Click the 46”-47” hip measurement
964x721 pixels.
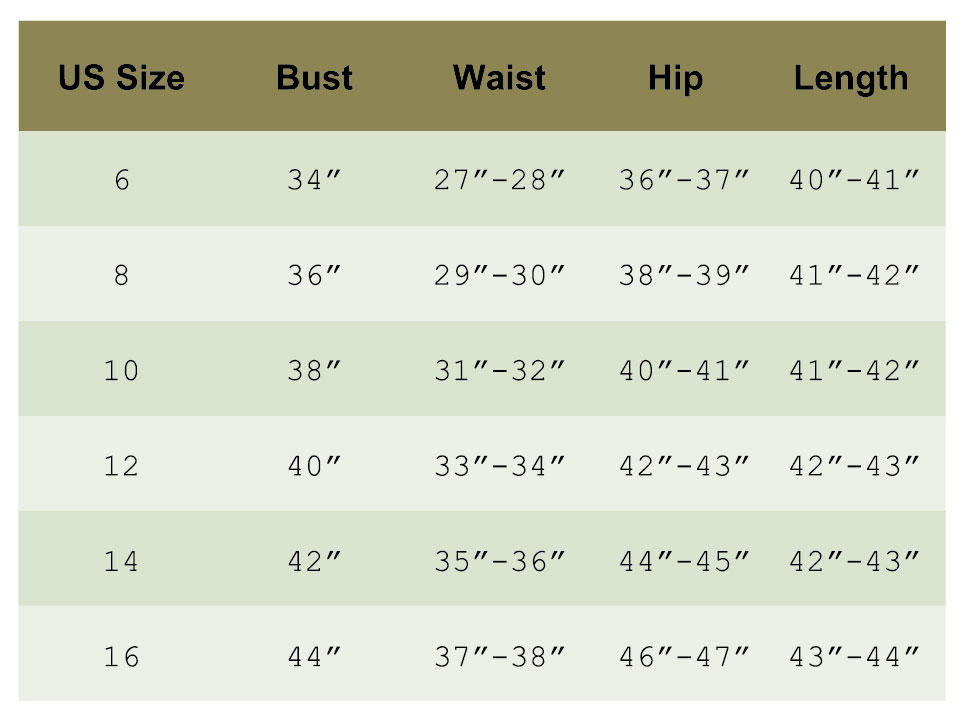(x=684, y=657)
